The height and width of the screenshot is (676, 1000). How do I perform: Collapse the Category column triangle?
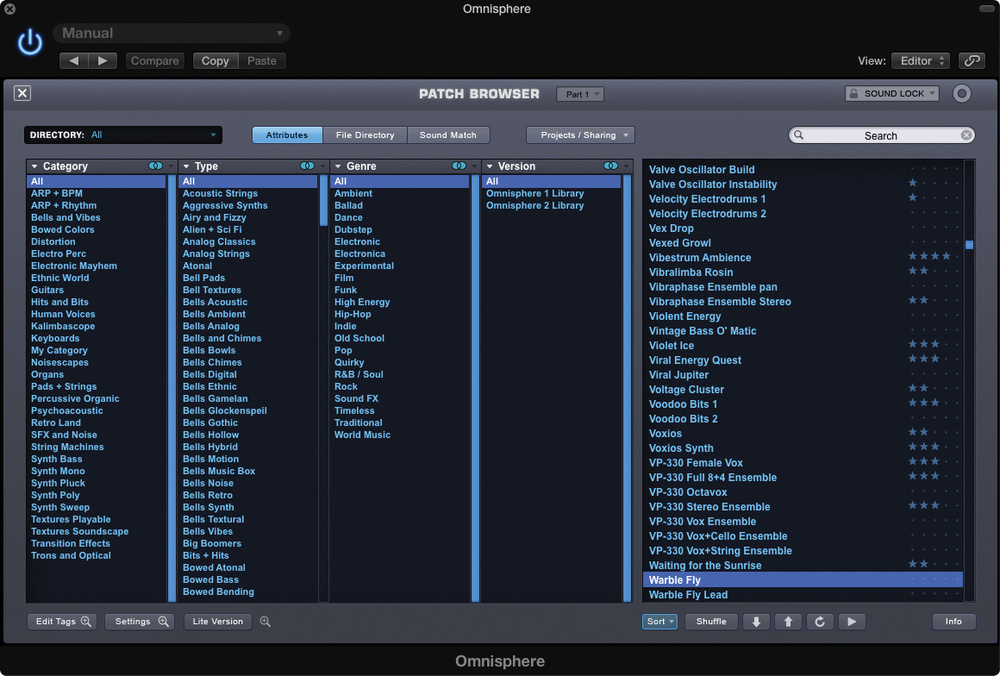pyautogui.click(x=34, y=166)
